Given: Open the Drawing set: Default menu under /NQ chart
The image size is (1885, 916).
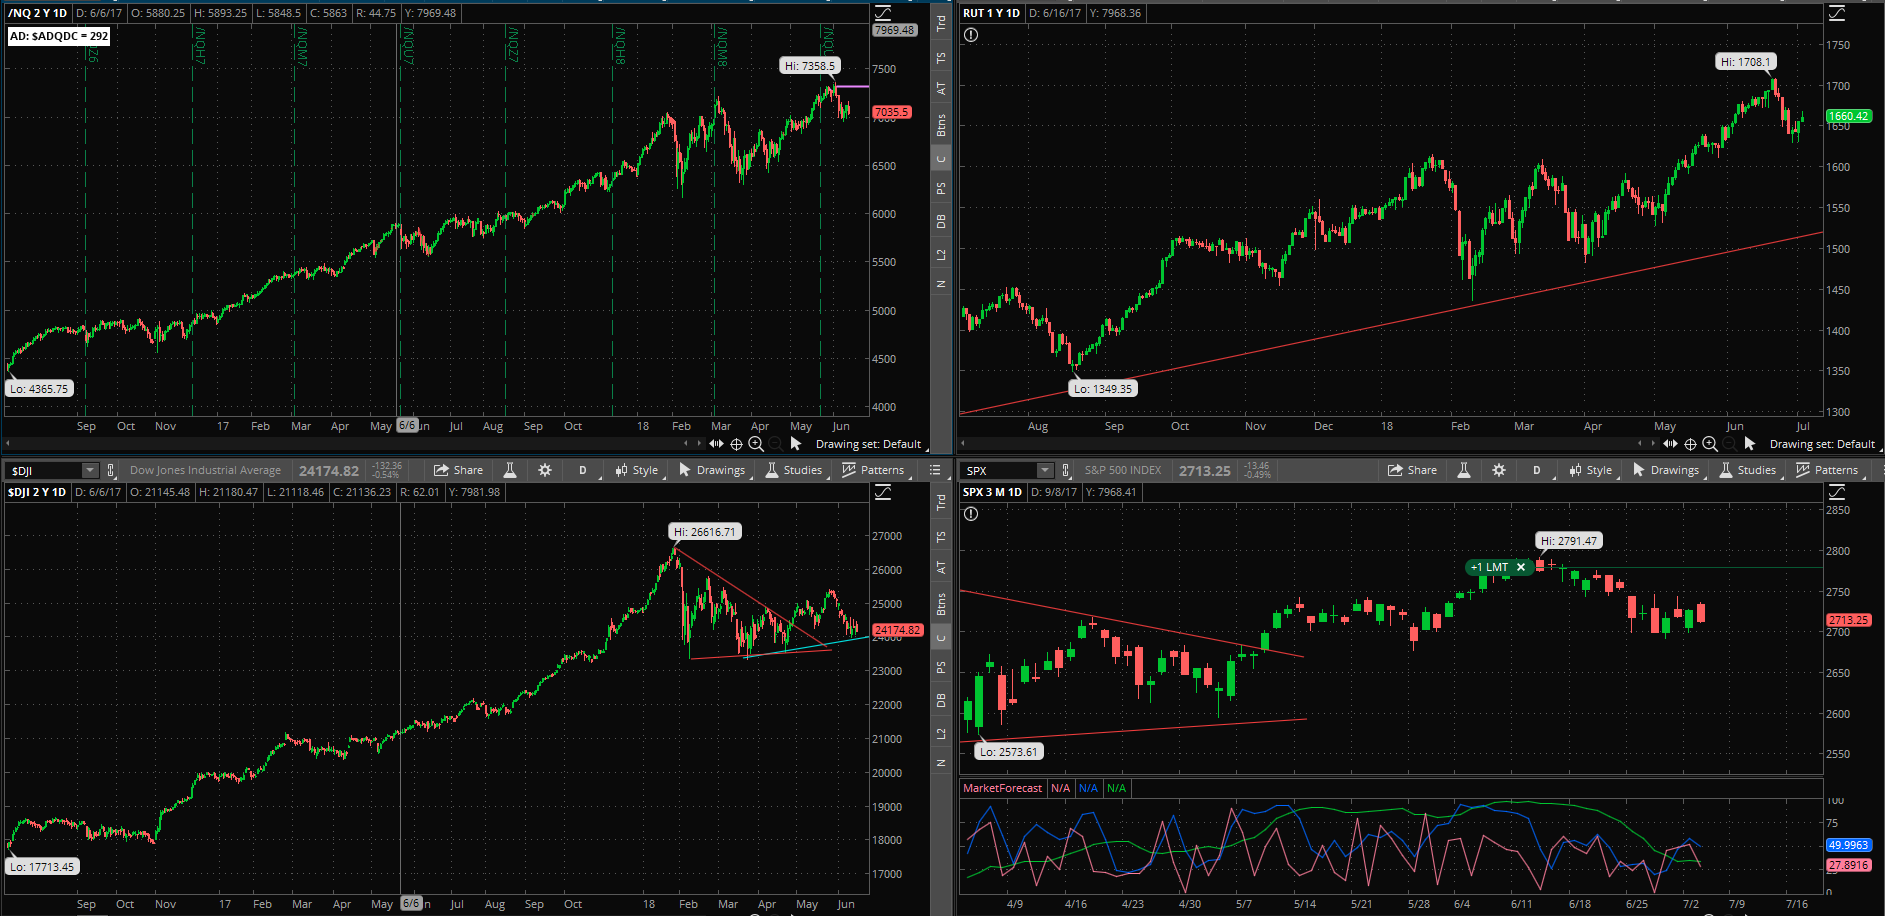Looking at the screenshot, I should 868,444.
